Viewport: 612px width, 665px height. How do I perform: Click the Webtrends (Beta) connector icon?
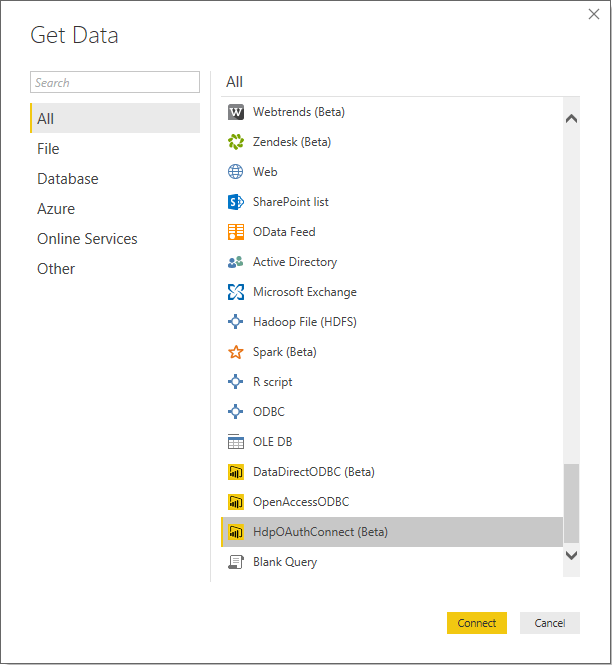[236, 112]
